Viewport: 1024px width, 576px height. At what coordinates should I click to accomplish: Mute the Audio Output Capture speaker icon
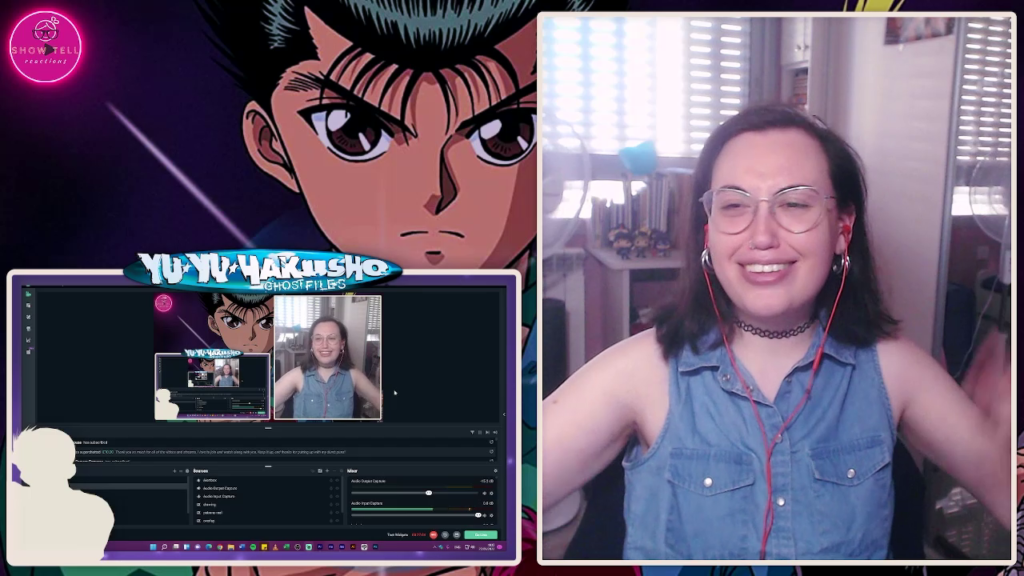point(485,493)
